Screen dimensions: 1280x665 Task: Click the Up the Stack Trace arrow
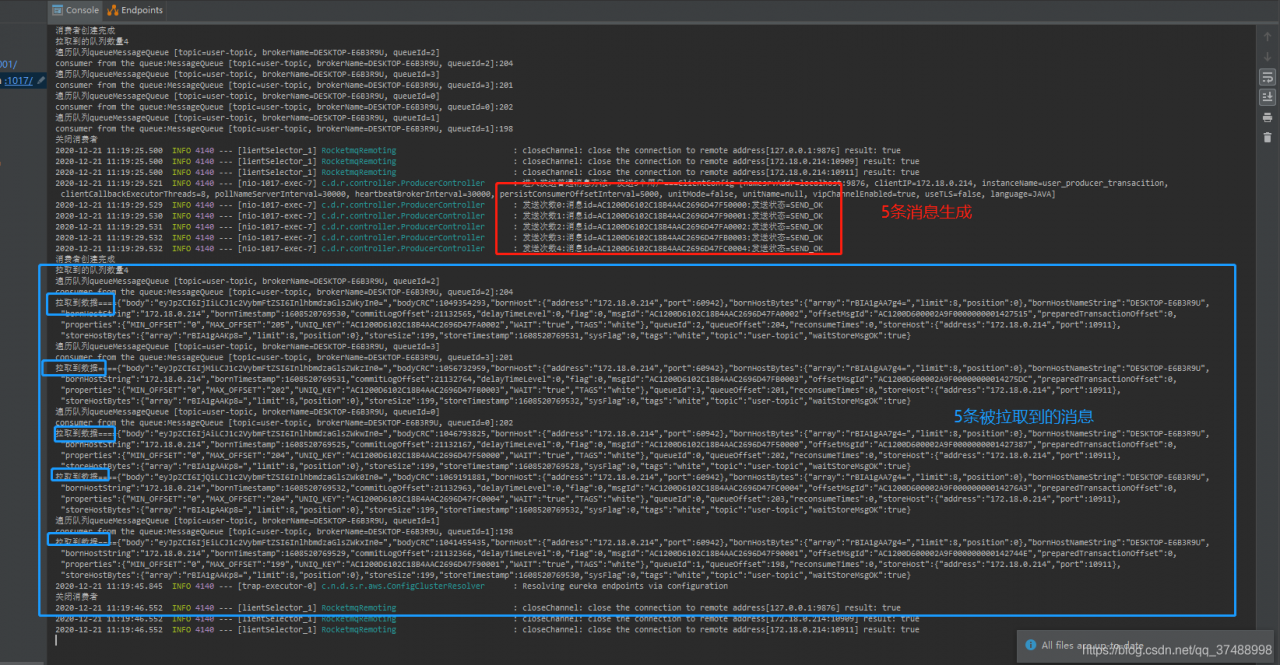point(1267,35)
